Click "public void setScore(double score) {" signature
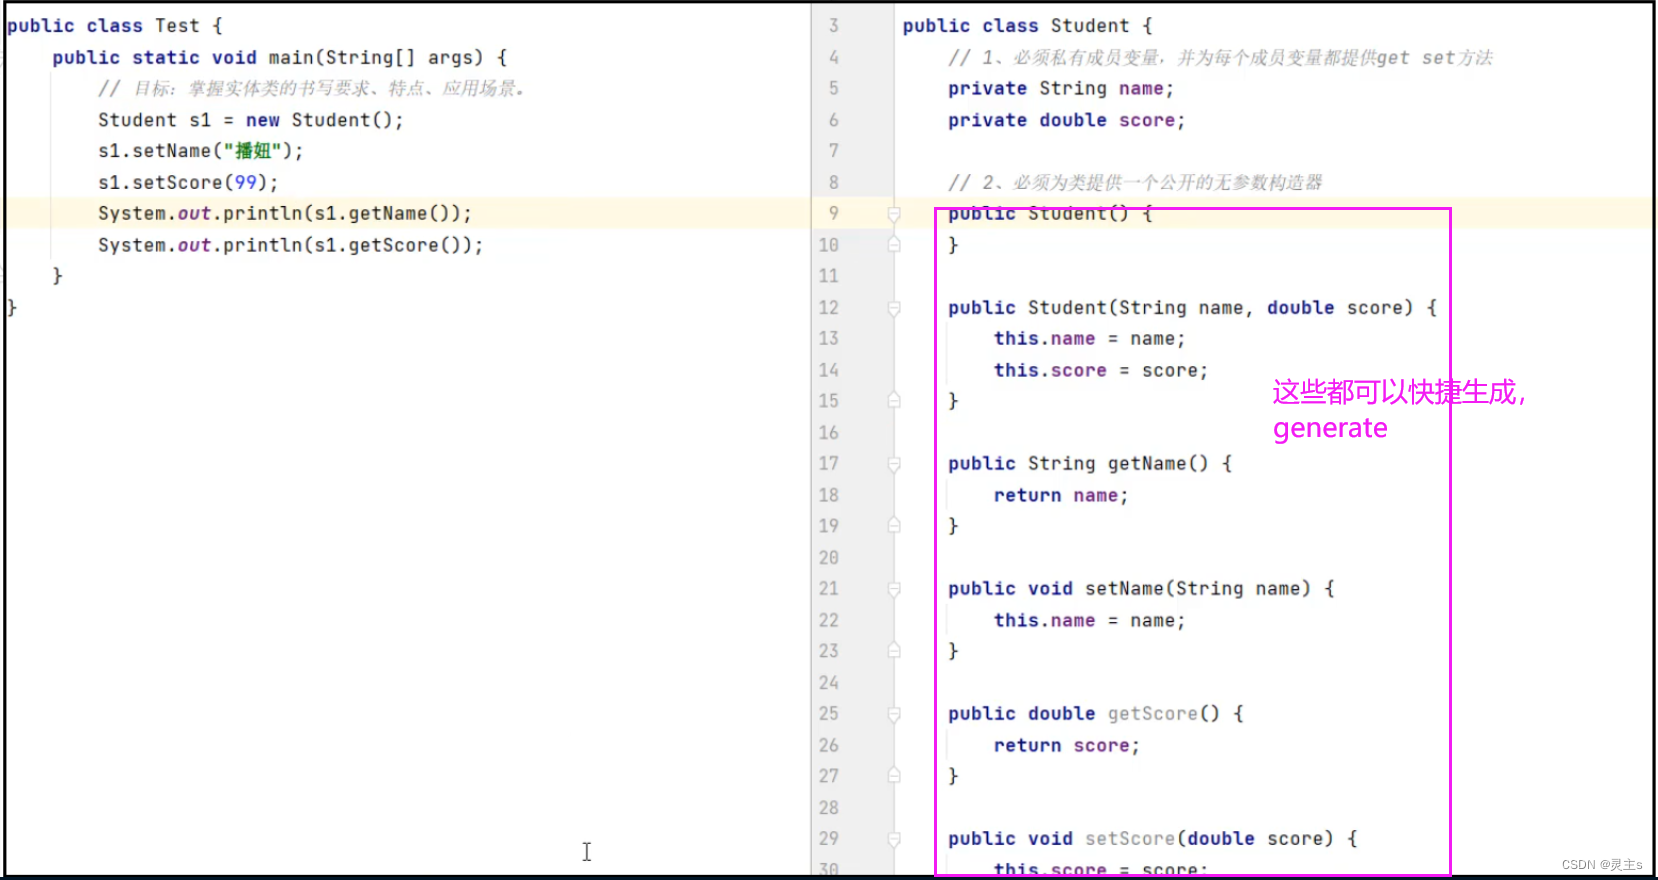The image size is (1658, 880). pos(1152,839)
